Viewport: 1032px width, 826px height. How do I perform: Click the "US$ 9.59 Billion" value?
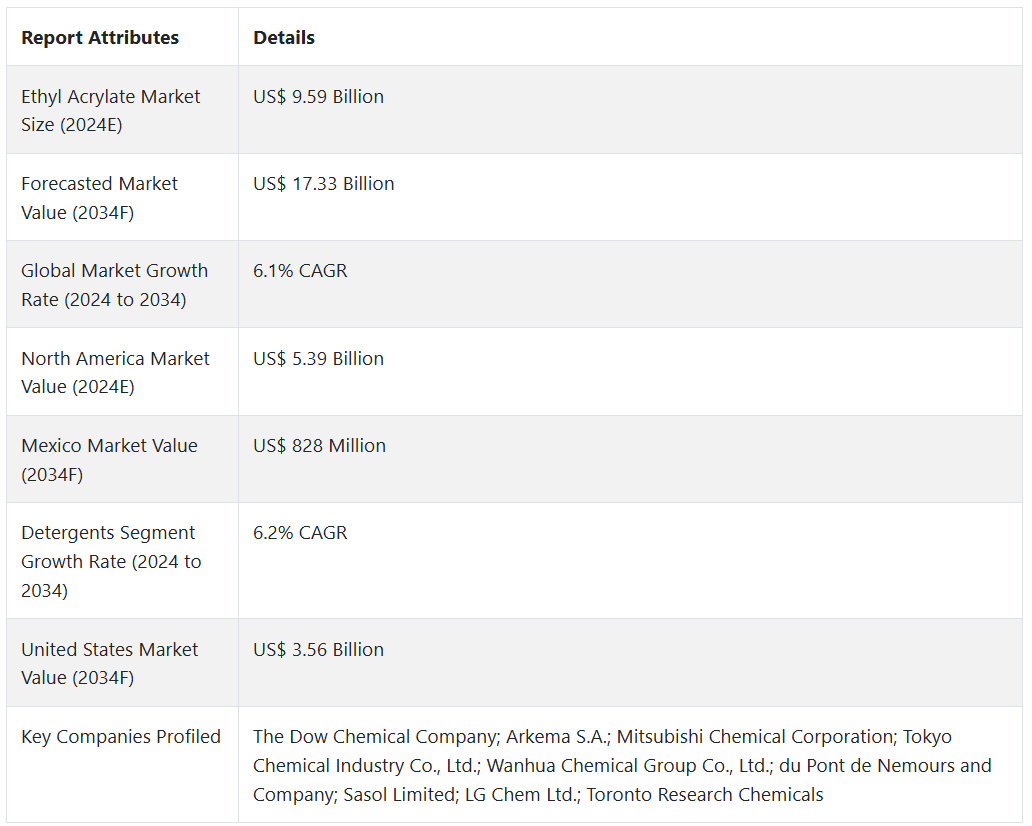(x=318, y=97)
